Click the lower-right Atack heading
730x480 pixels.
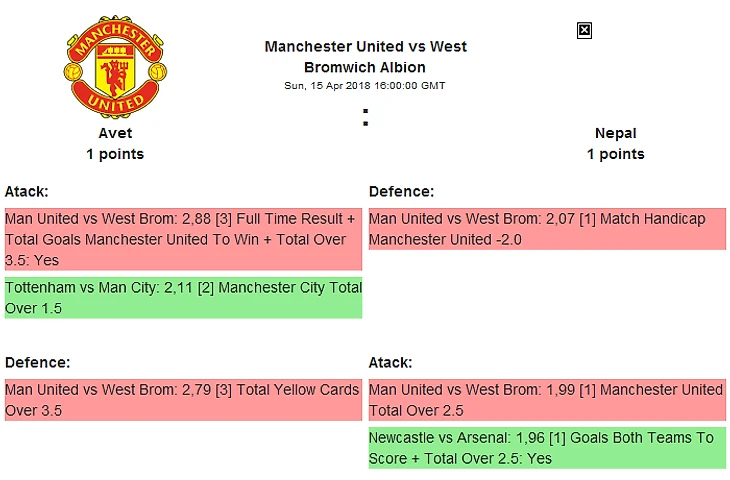coord(391,363)
